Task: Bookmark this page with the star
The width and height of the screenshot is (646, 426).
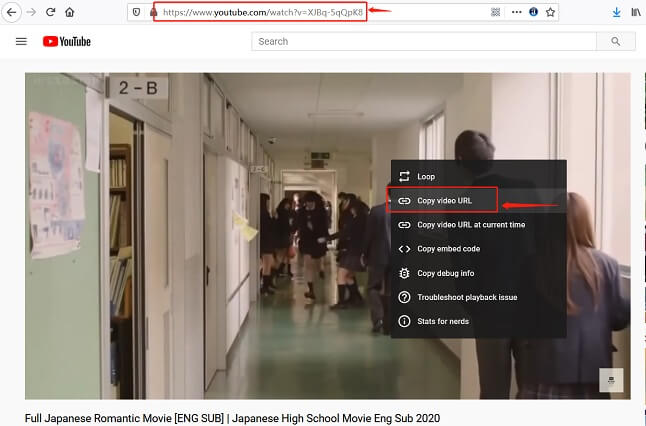Action: tap(550, 12)
